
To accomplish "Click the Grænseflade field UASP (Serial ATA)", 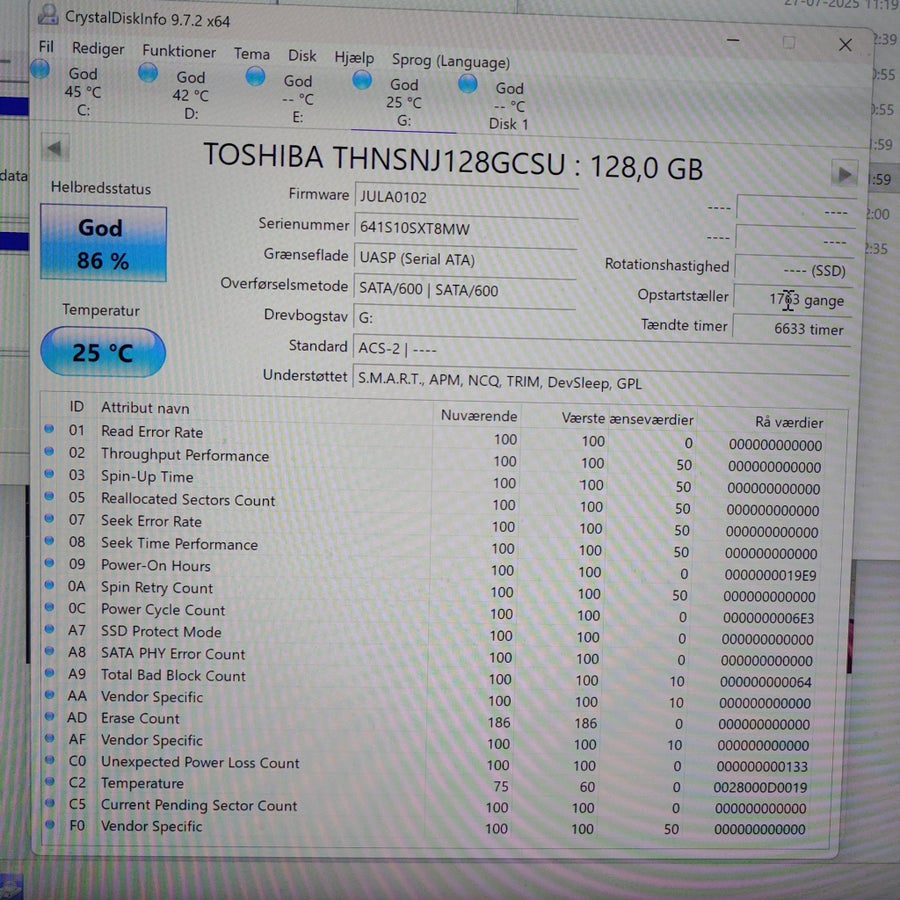I will pos(465,259).
